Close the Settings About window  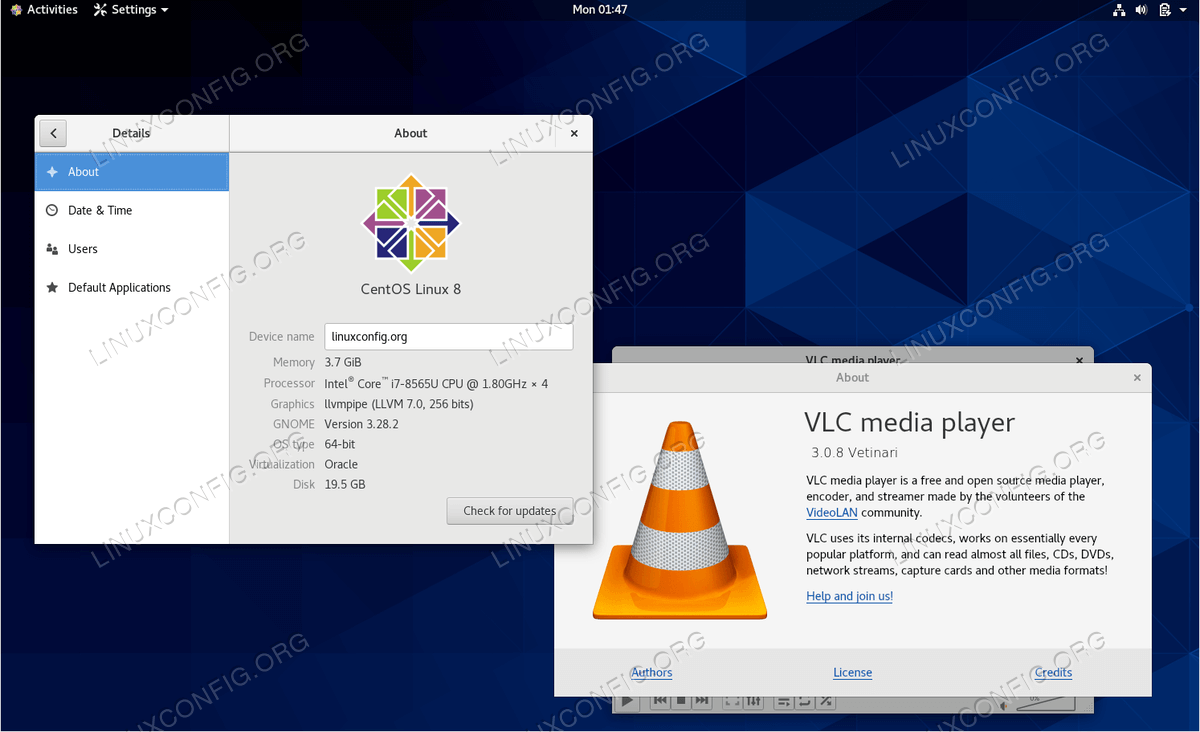[x=574, y=133]
